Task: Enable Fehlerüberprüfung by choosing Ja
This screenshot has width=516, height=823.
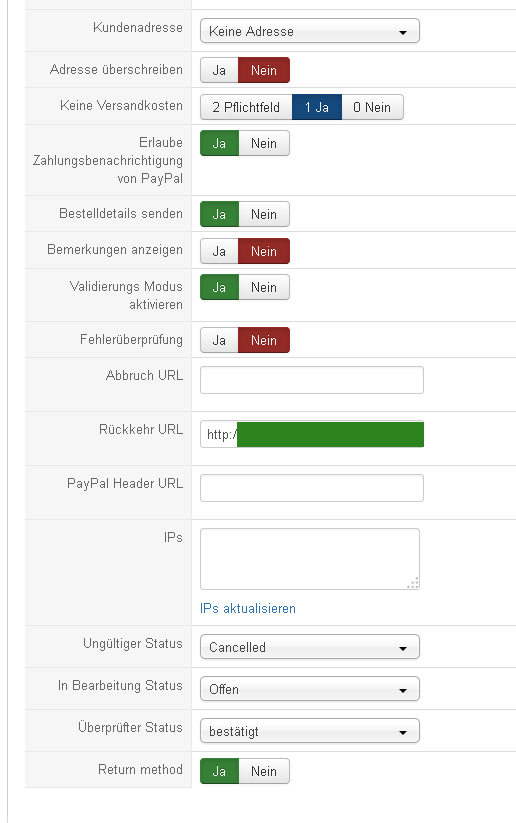Action: [x=219, y=340]
